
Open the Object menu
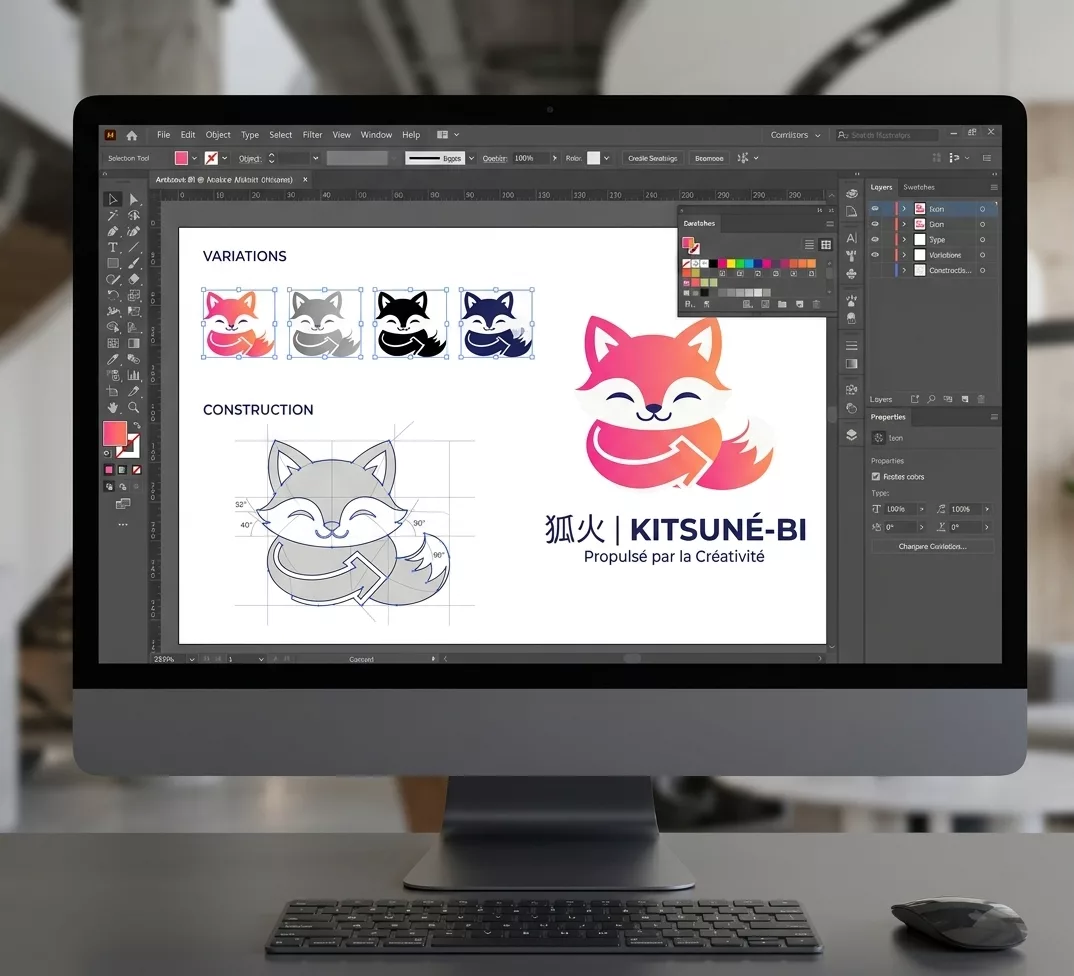[x=218, y=135]
